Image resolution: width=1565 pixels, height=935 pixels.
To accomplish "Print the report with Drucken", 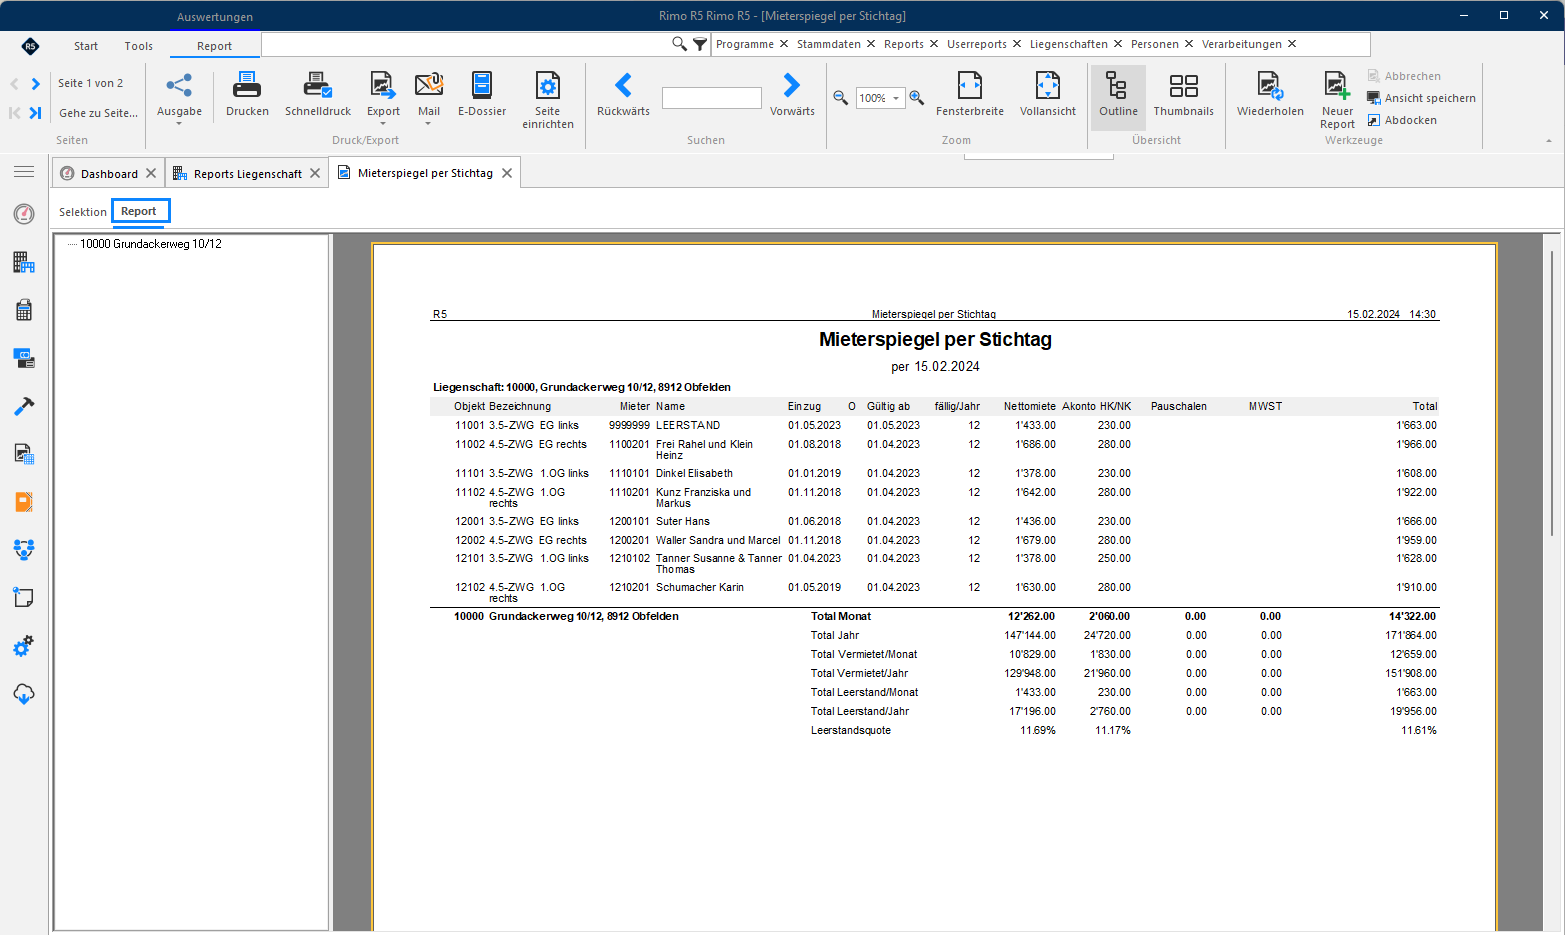I will [247, 95].
